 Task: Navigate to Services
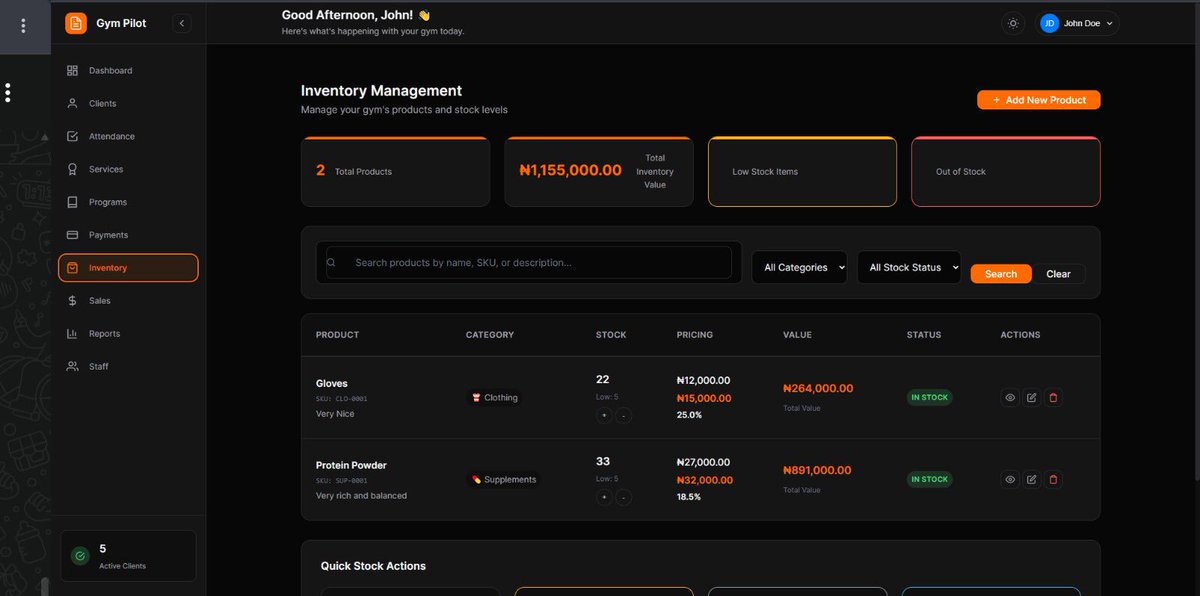coord(128,170)
